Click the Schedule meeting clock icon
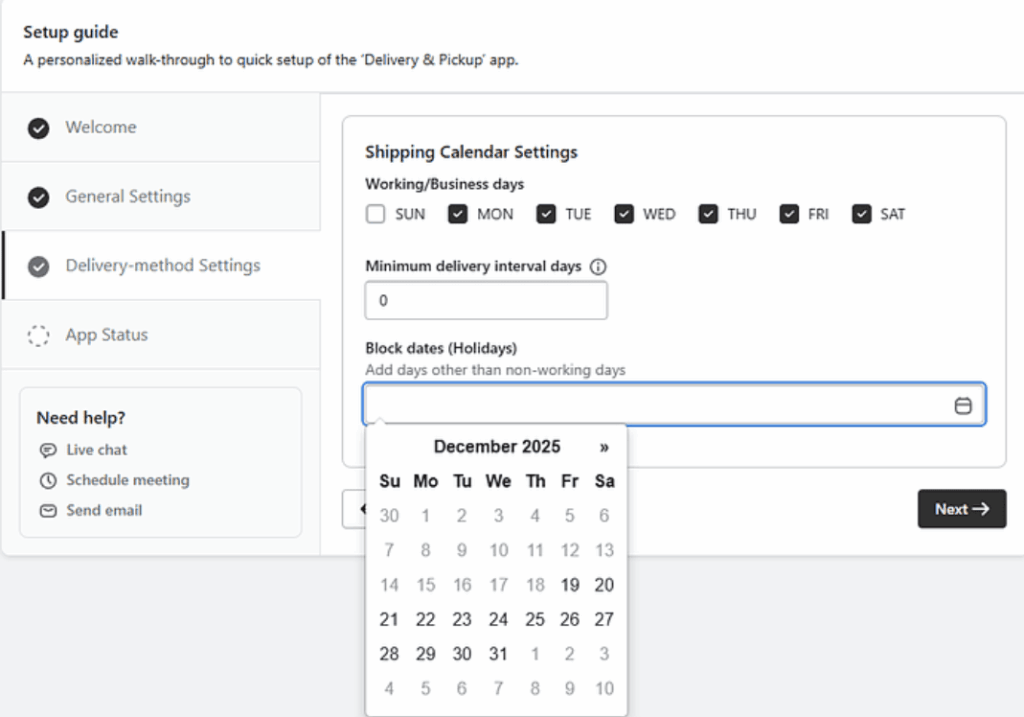The width and height of the screenshot is (1024, 717). pyautogui.click(x=48, y=480)
